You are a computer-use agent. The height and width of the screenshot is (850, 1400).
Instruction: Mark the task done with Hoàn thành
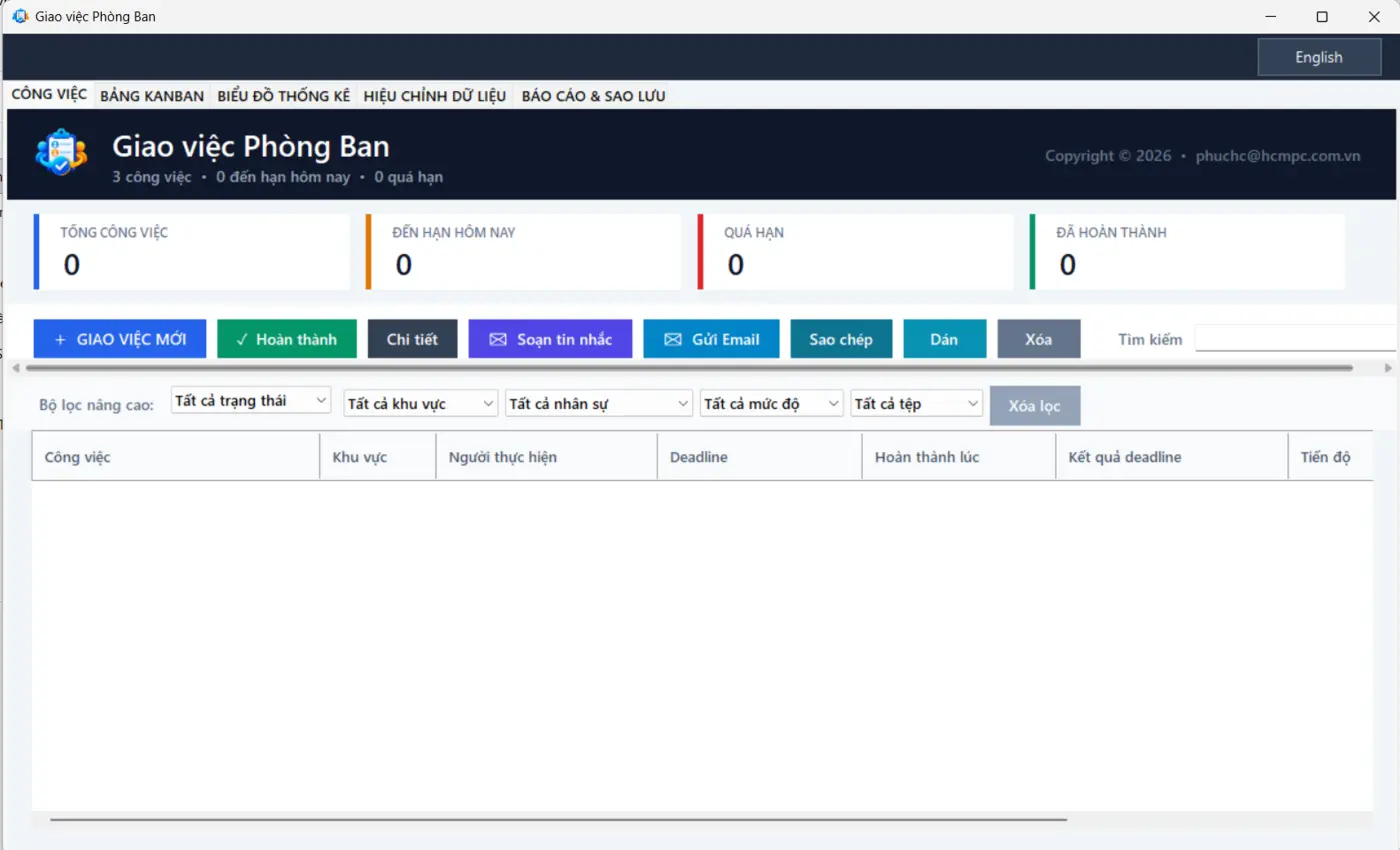click(287, 339)
